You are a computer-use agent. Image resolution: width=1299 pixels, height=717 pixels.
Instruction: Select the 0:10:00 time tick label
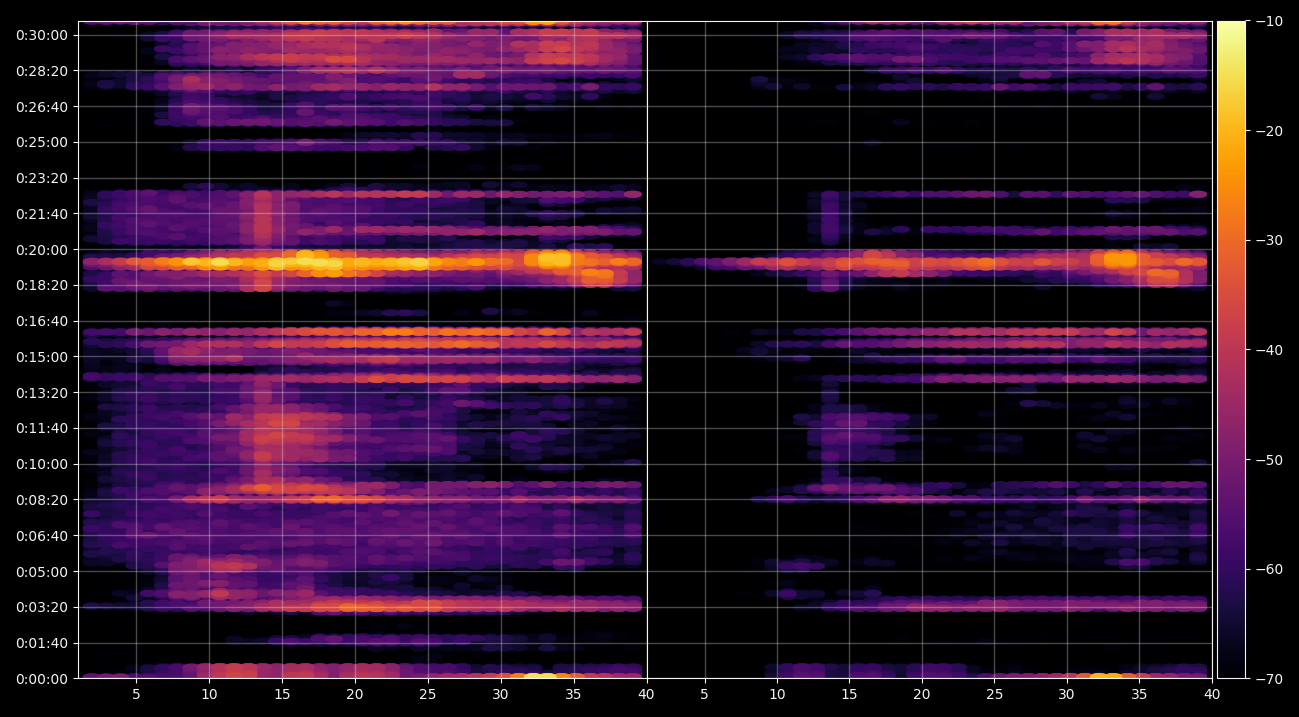[41, 464]
